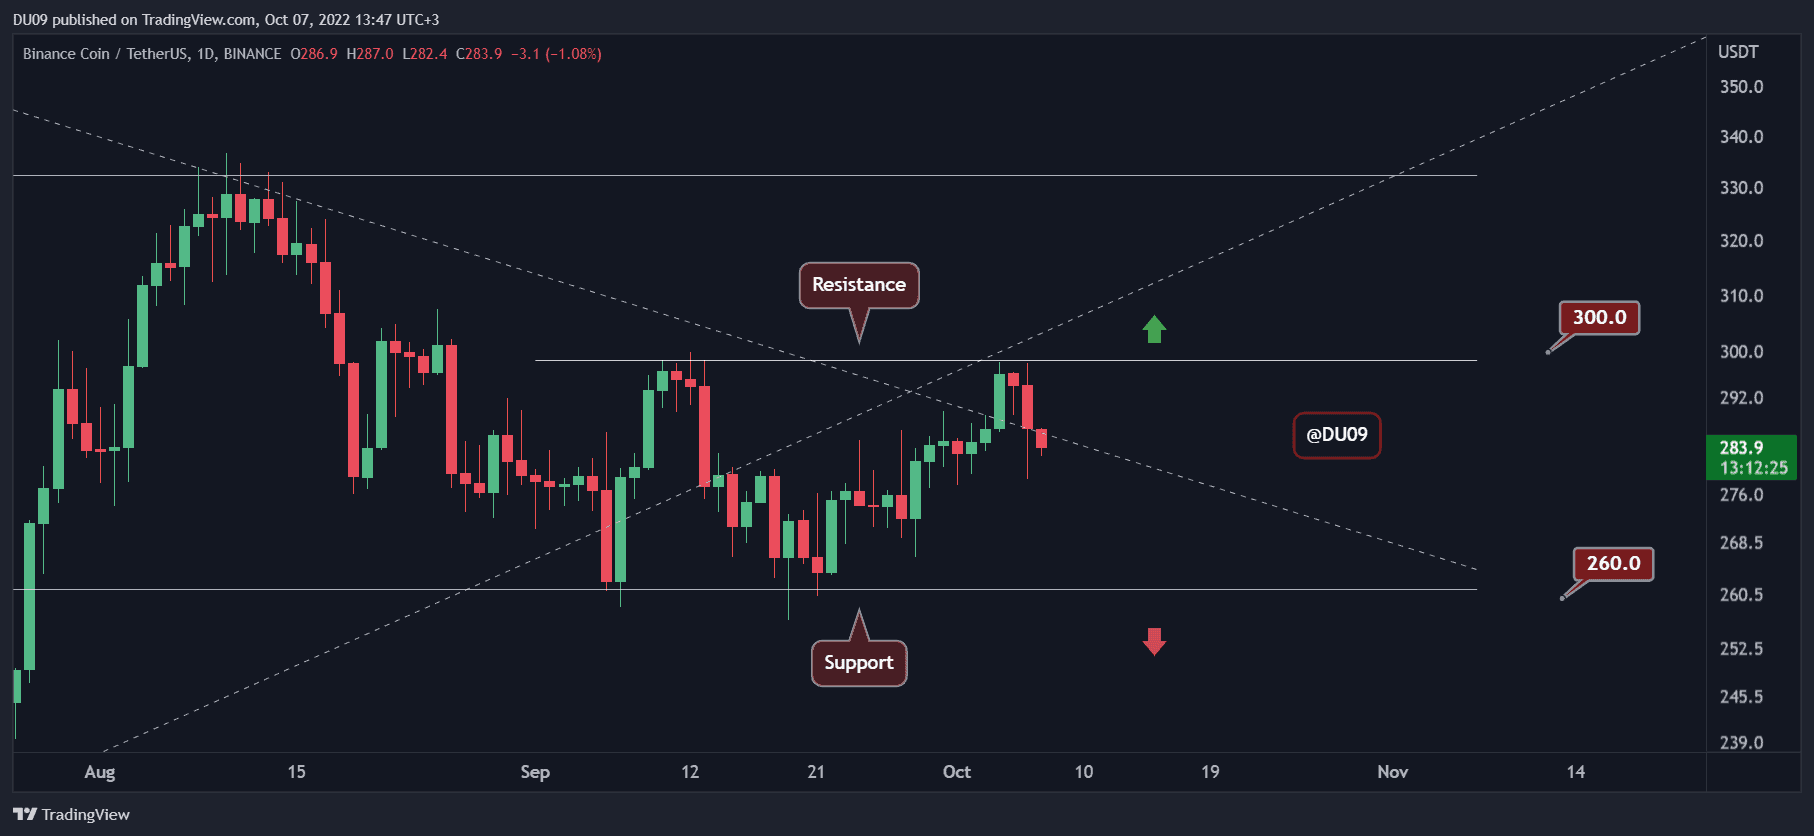This screenshot has width=1814, height=836.
Task: Select the Nov date on time axis
Action: pos(1392,772)
